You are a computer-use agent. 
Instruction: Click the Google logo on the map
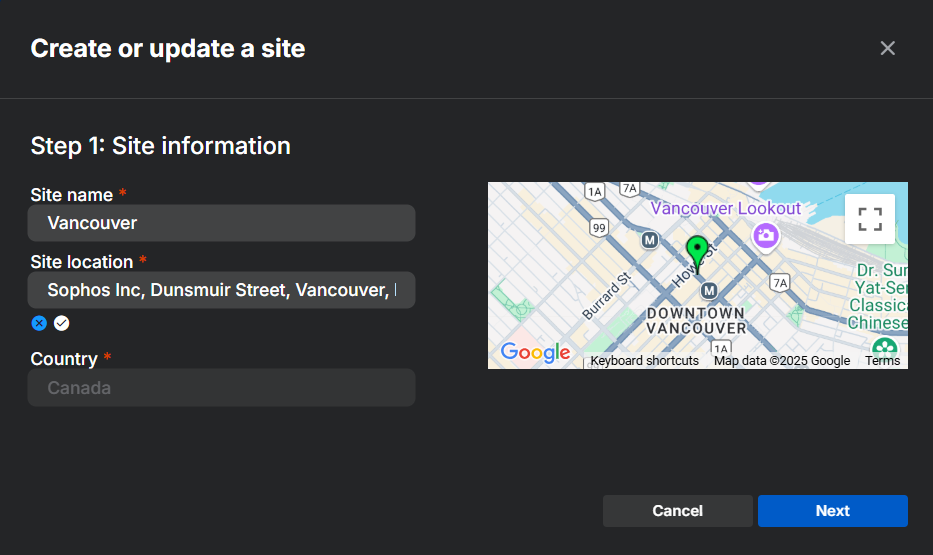(535, 352)
